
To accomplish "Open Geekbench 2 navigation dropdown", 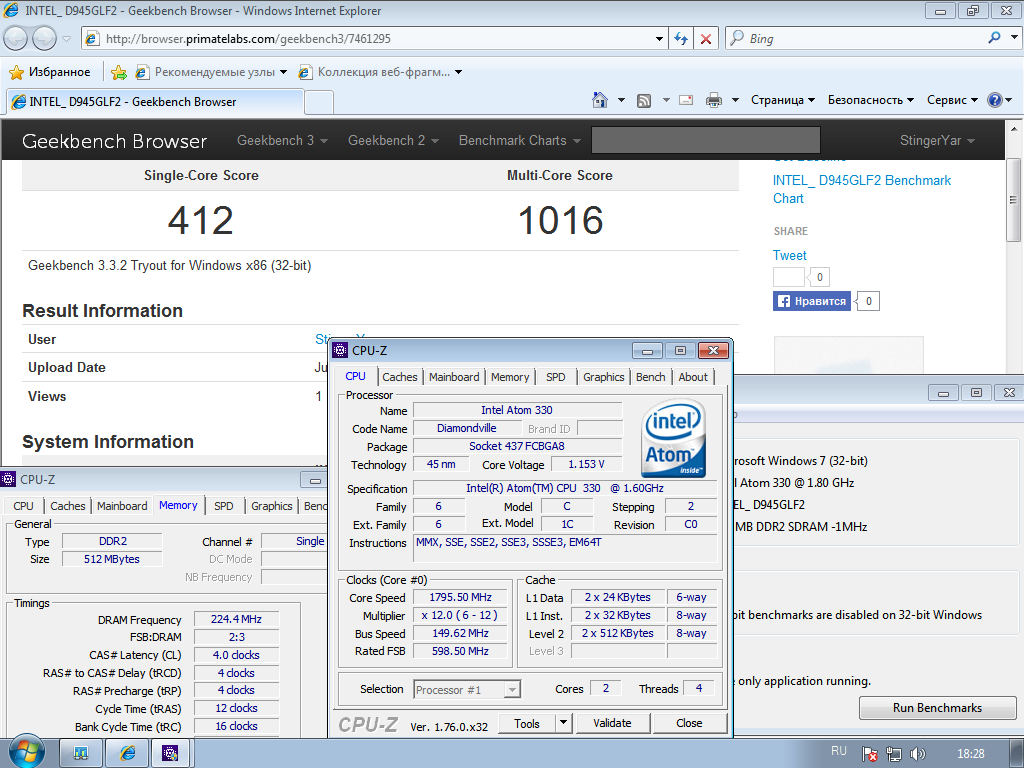I will click(393, 140).
